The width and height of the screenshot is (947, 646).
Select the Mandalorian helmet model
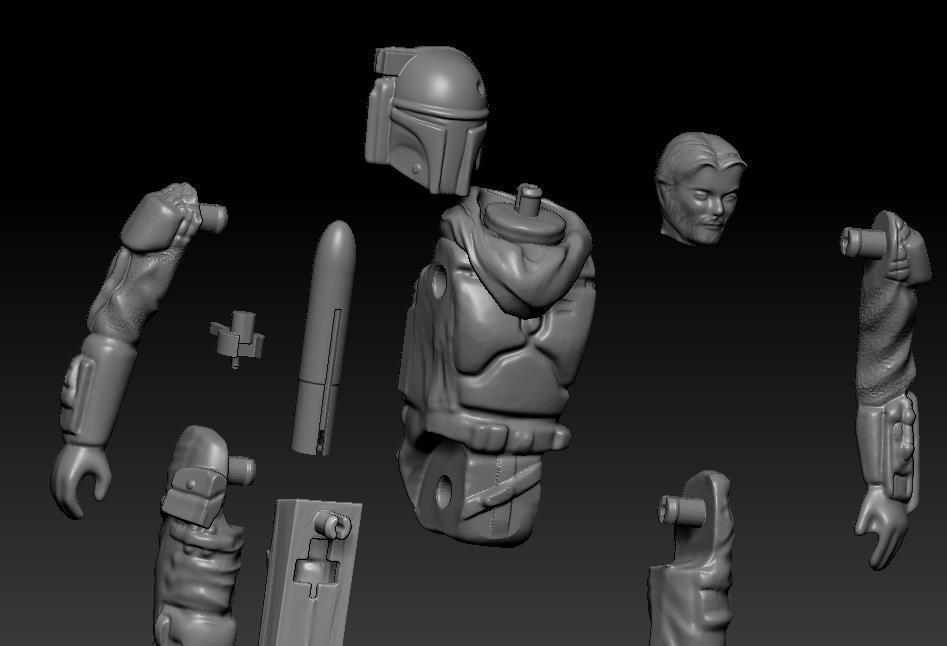click(426, 119)
